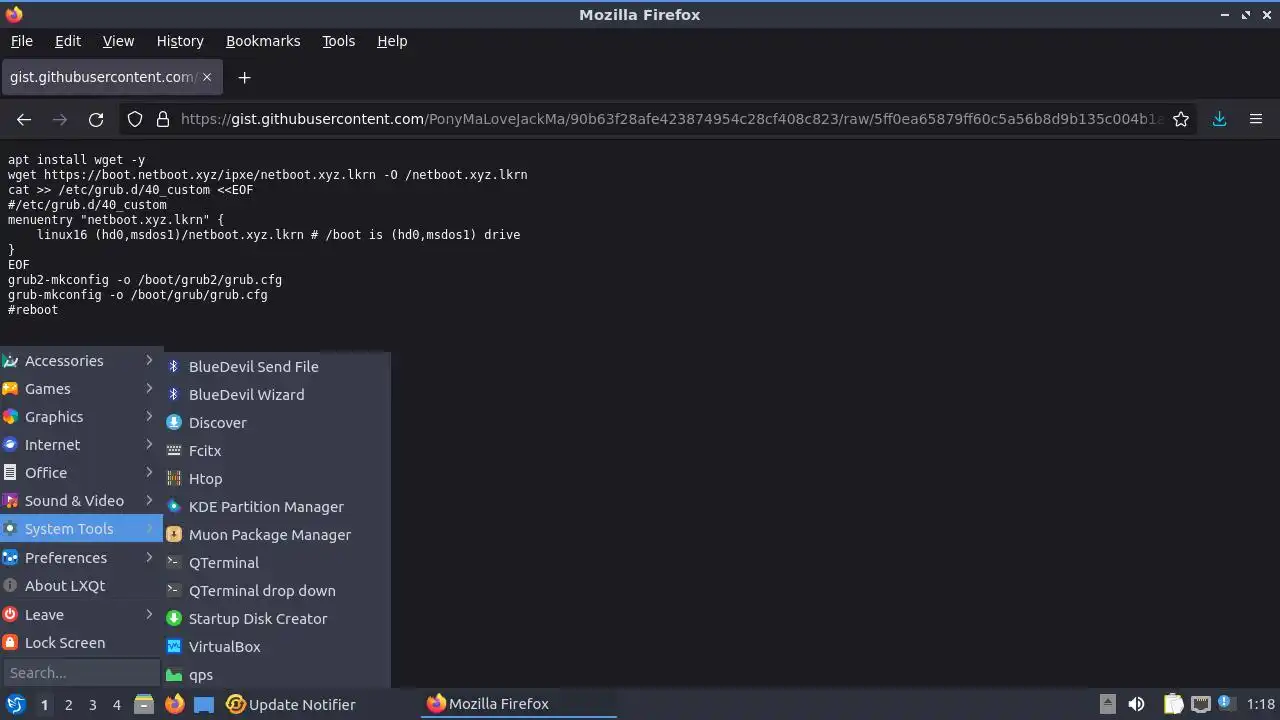Open a new tab with plus button

pos(244,77)
